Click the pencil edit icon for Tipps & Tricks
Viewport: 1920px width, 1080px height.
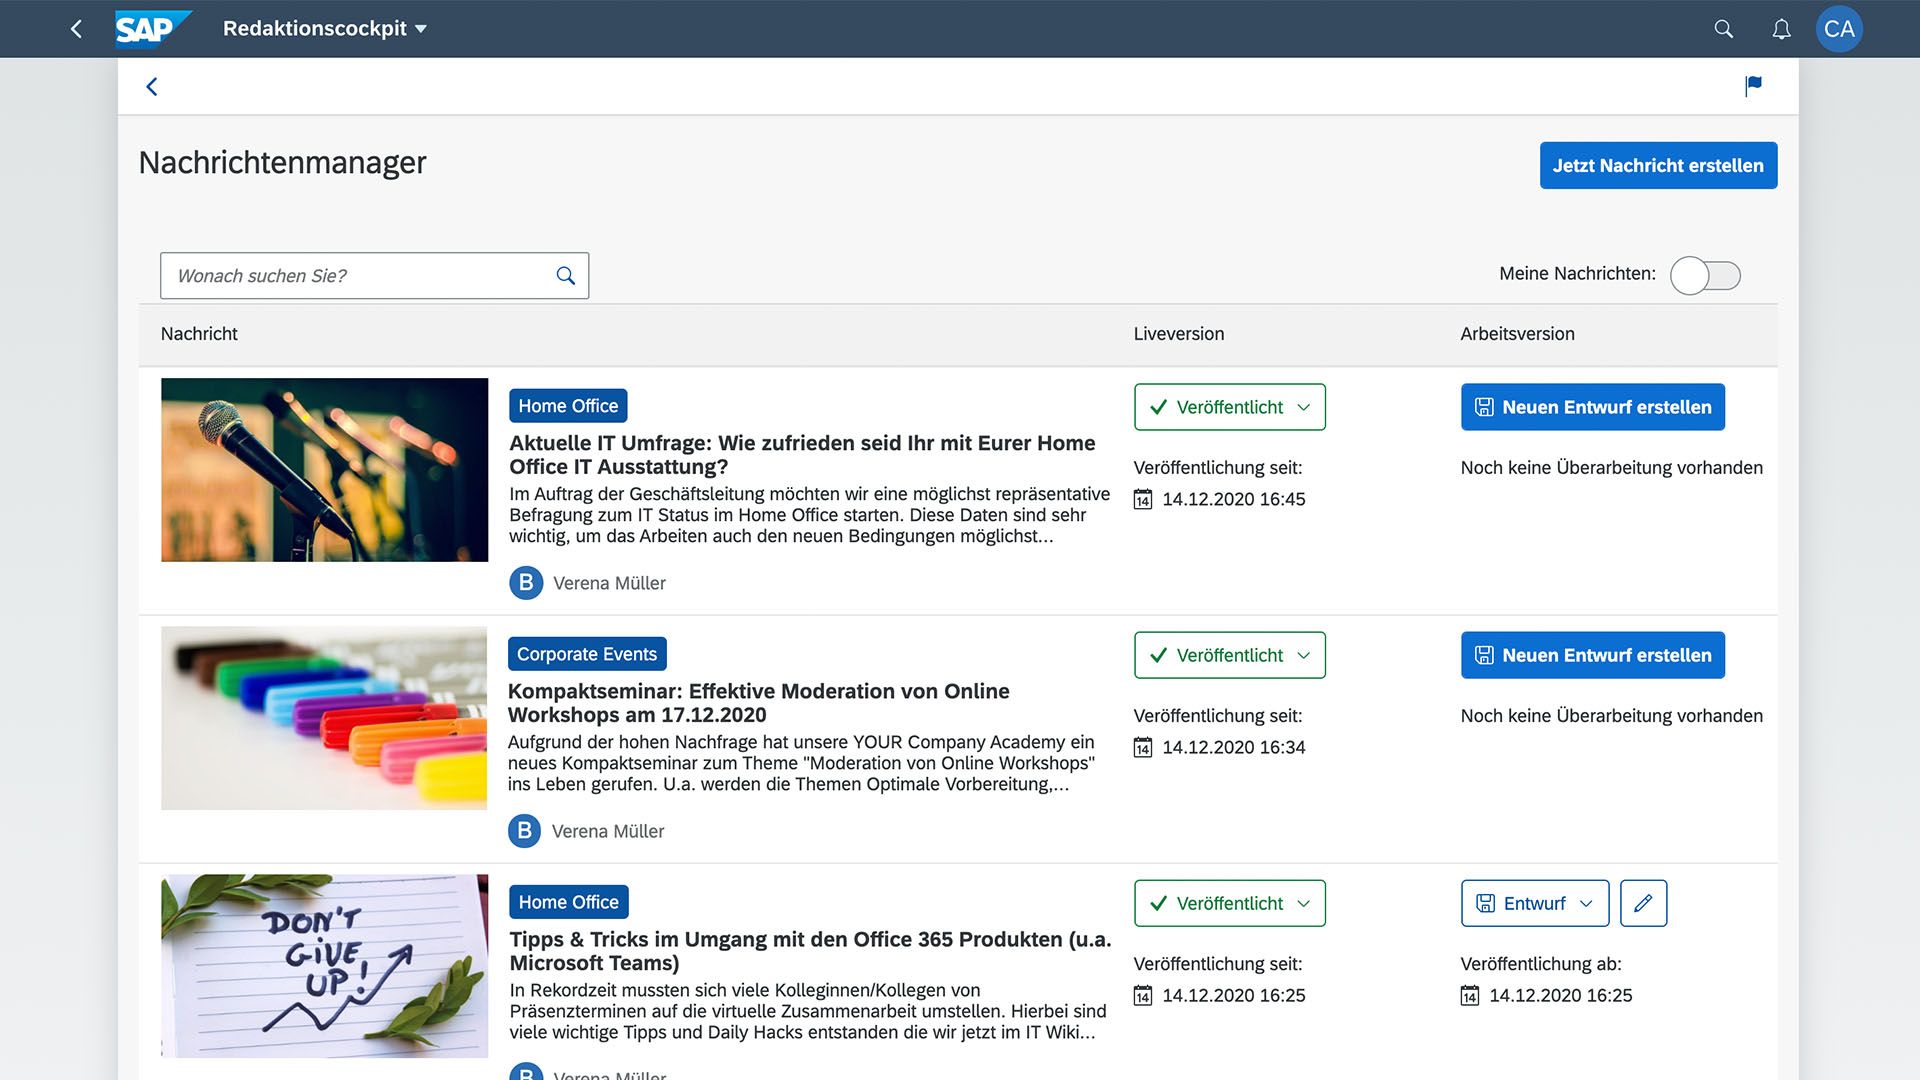click(x=1643, y=903)
